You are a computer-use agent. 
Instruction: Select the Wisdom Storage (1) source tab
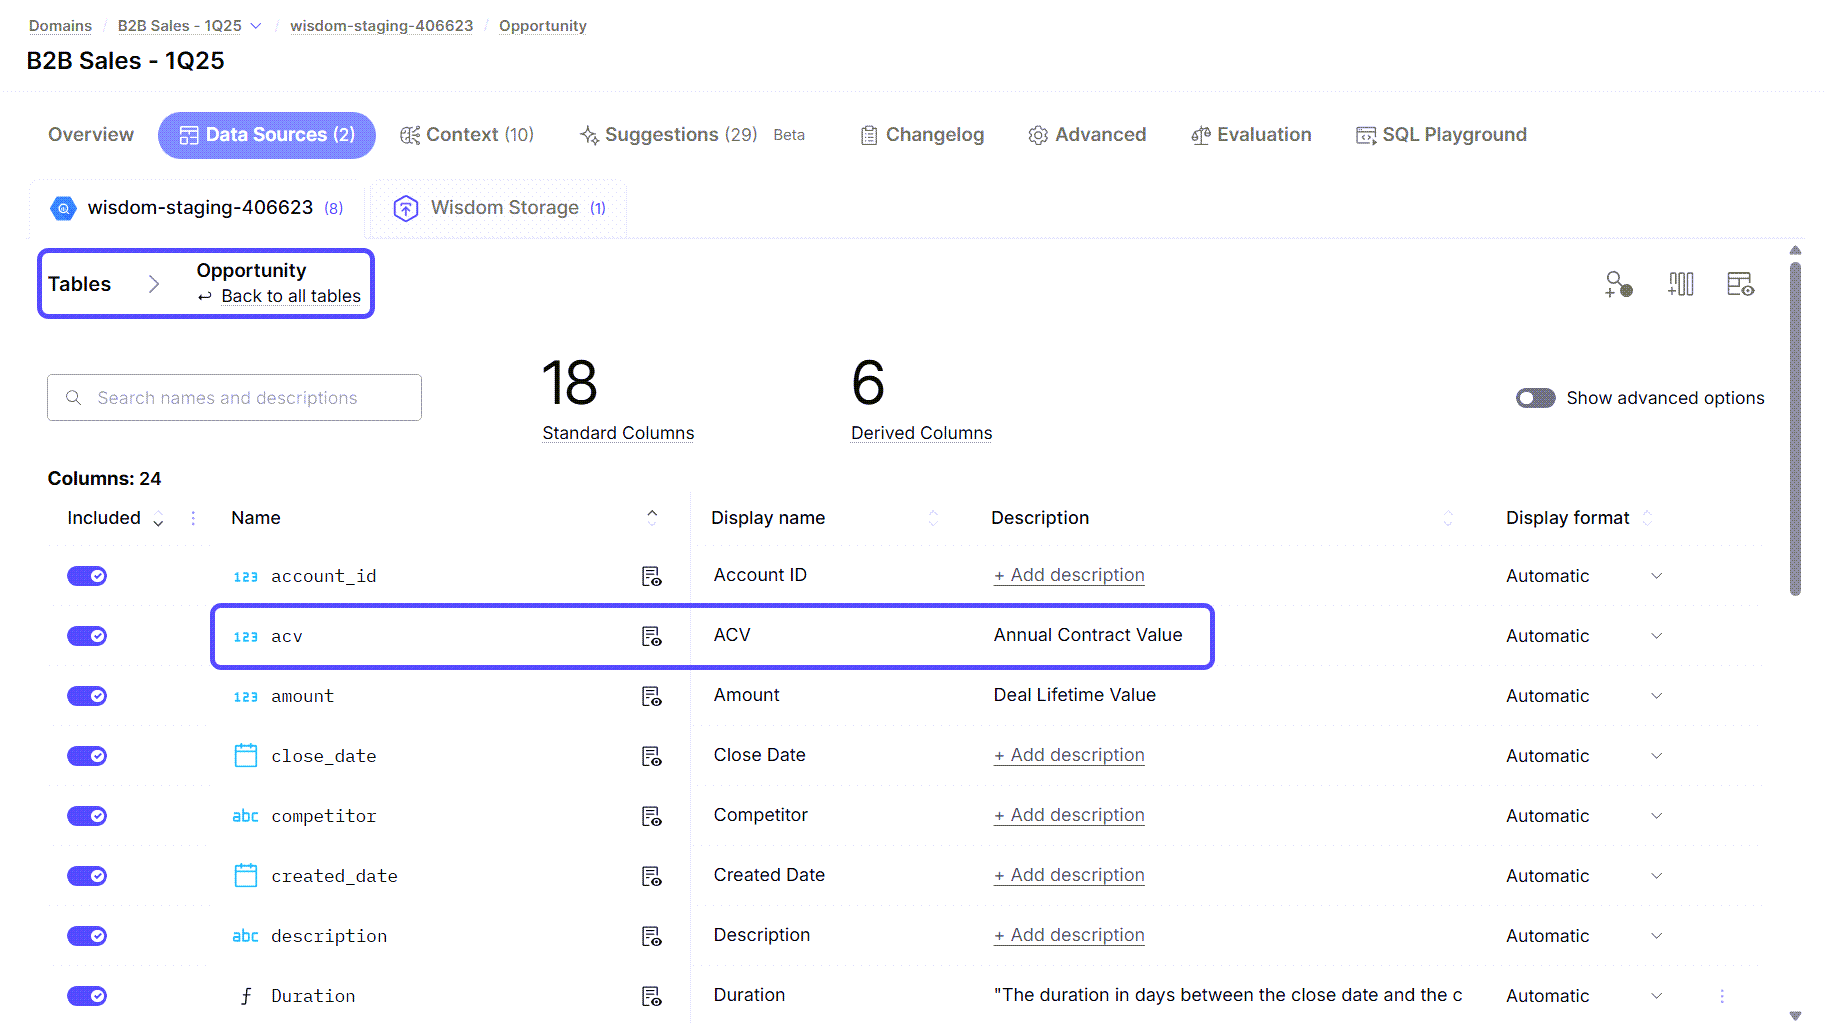tap(499, 208)
